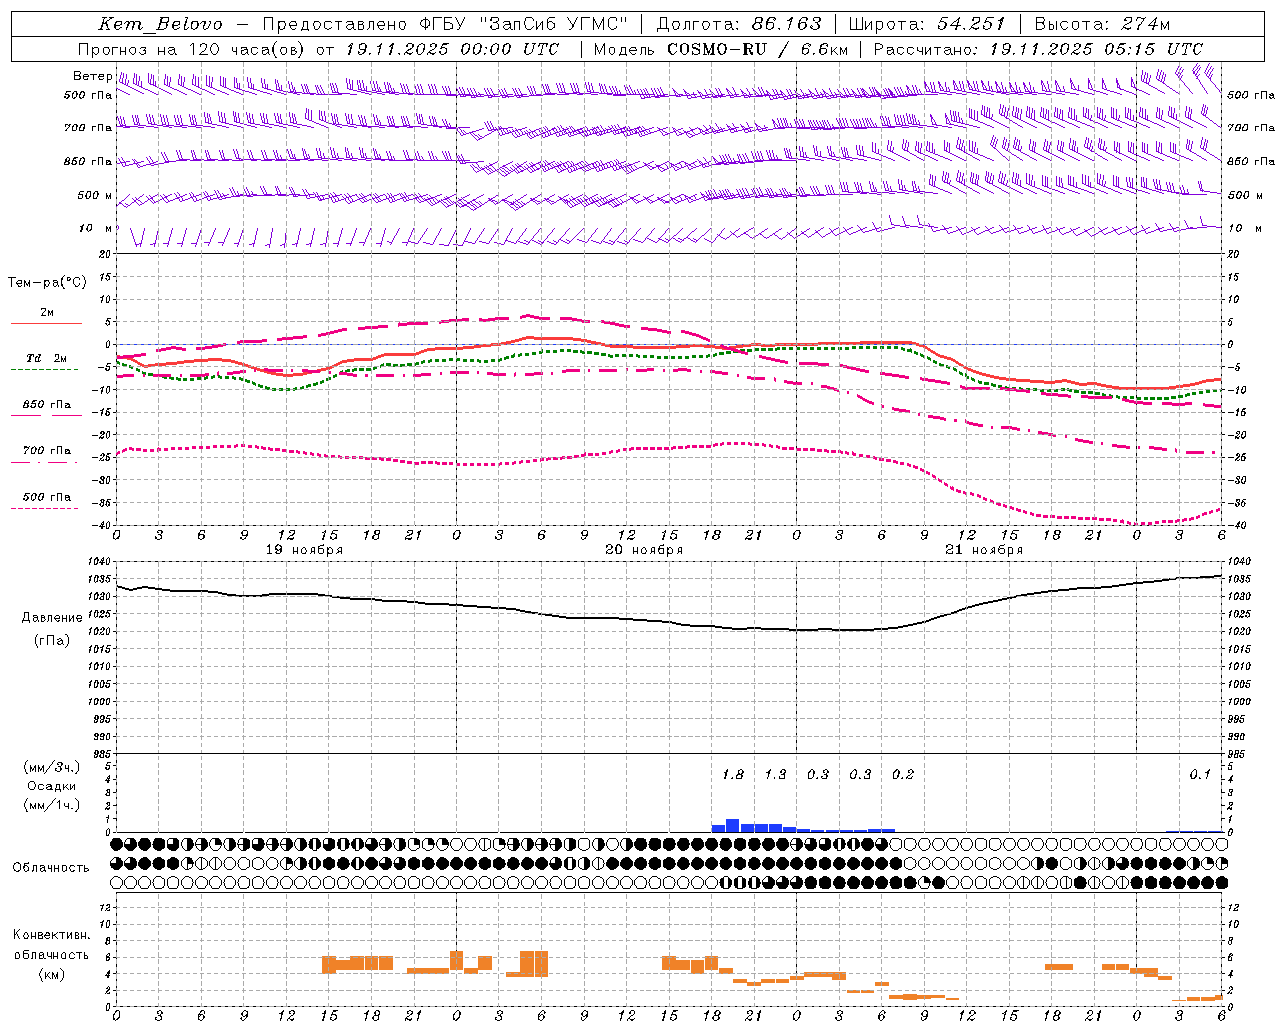
Task: Click the solid 2м temperature legend line
Action: [x=46, y=323]
